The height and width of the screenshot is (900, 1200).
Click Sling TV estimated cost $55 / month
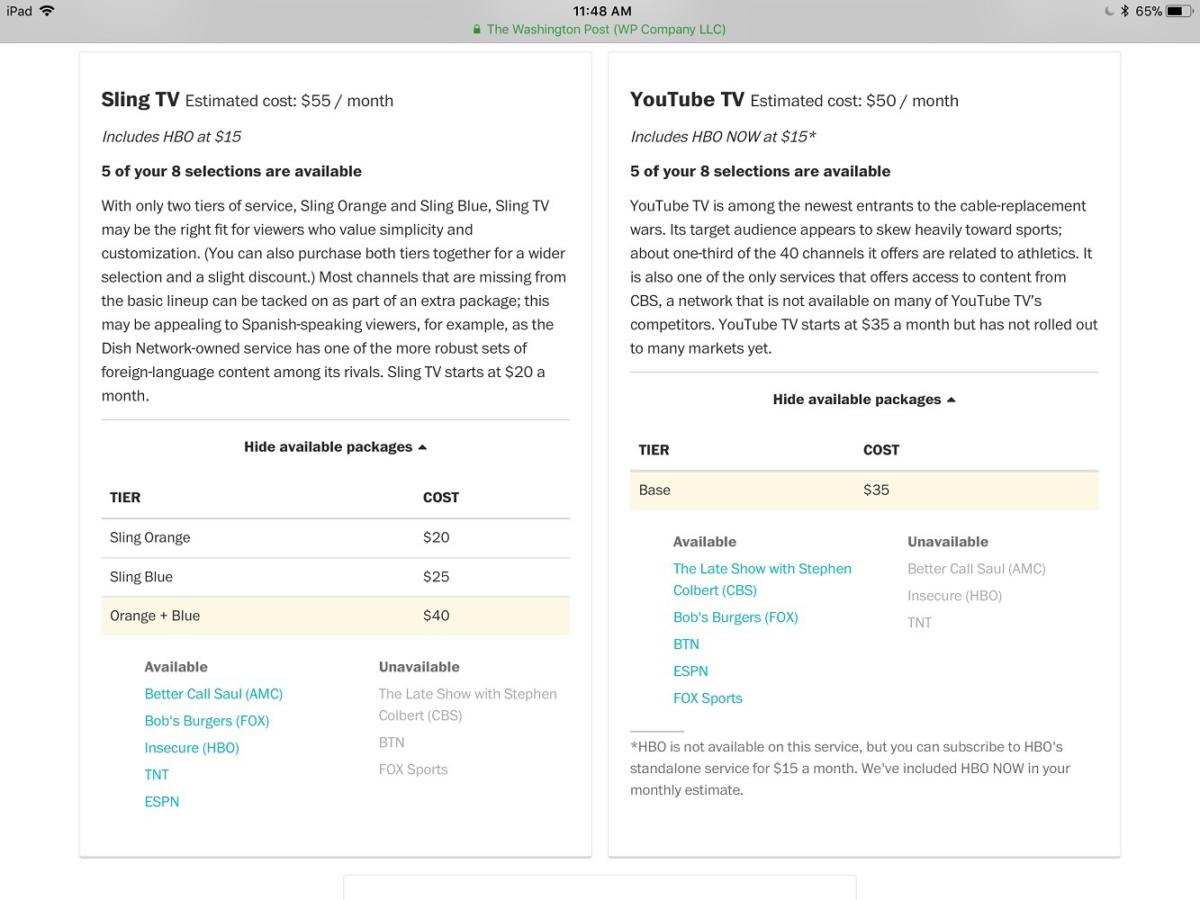[289, 101]
